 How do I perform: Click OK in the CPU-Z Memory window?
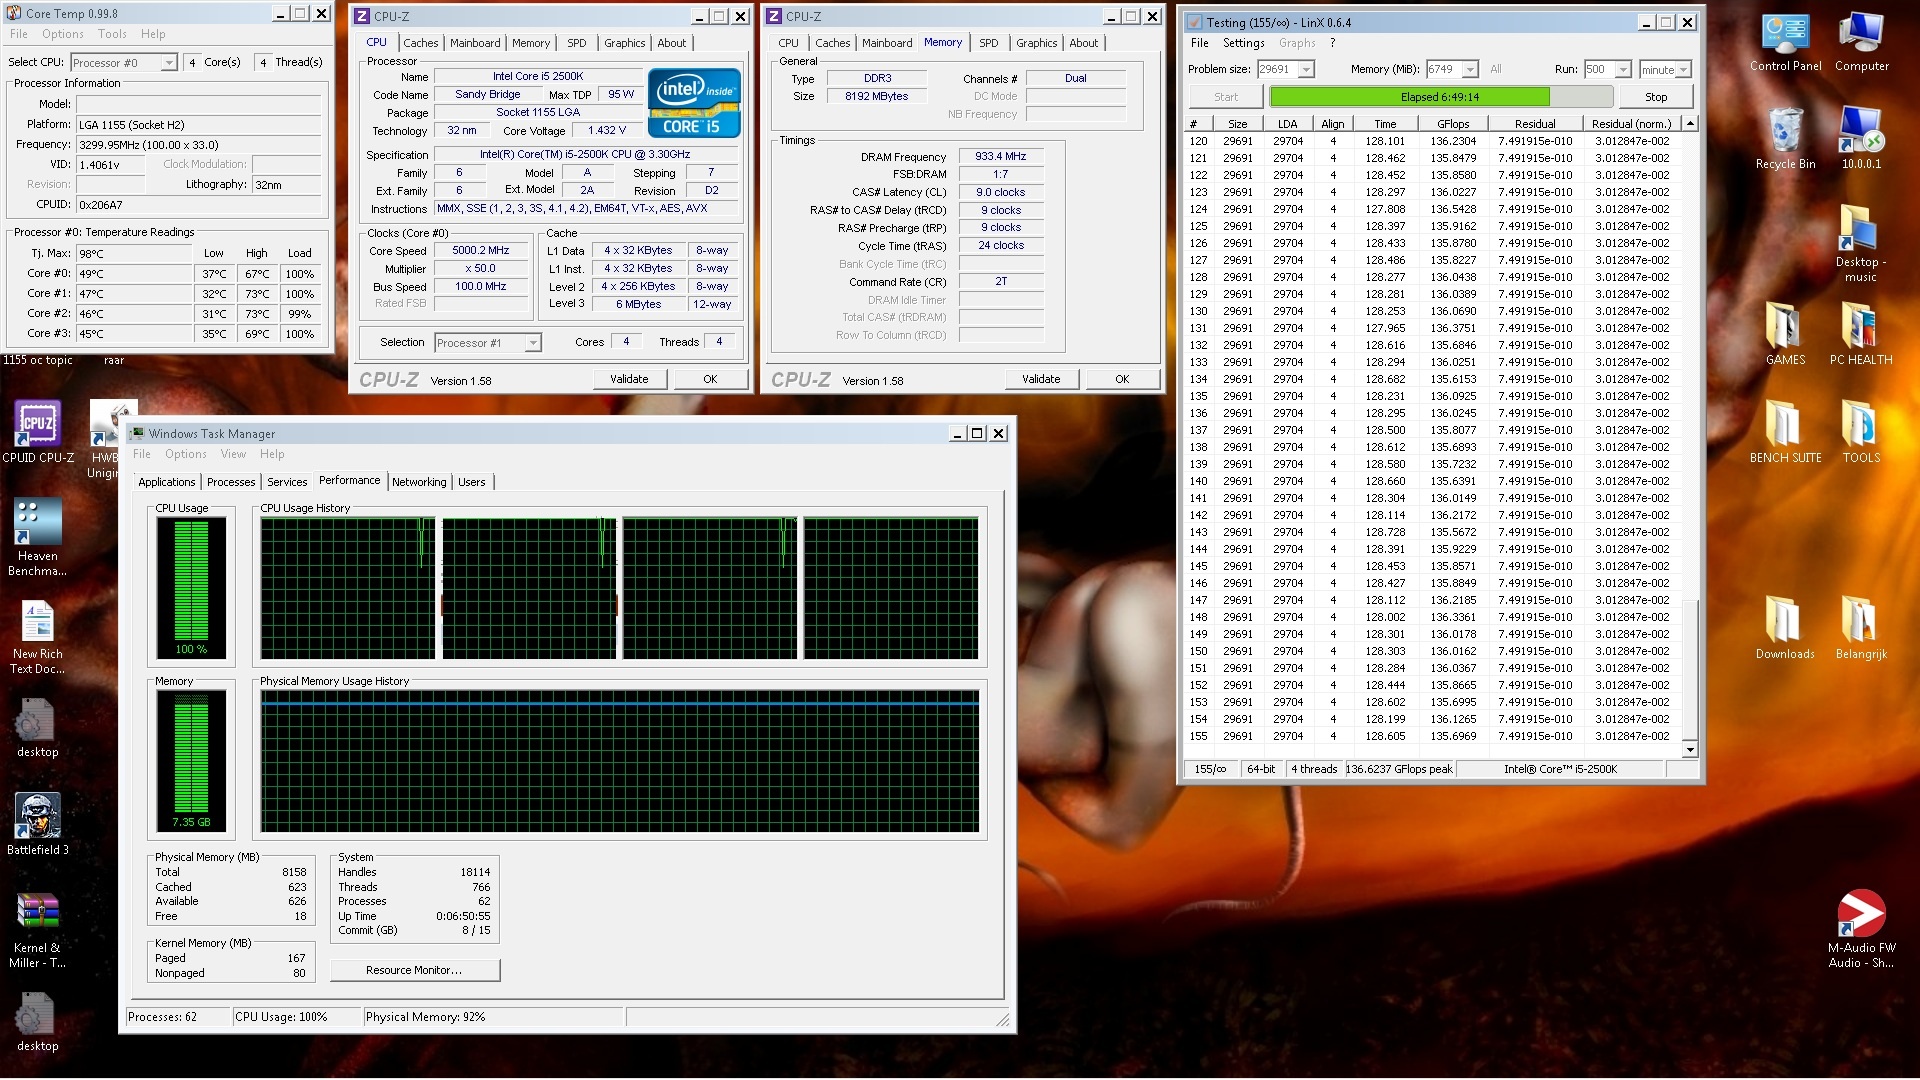pos(1122,379)
